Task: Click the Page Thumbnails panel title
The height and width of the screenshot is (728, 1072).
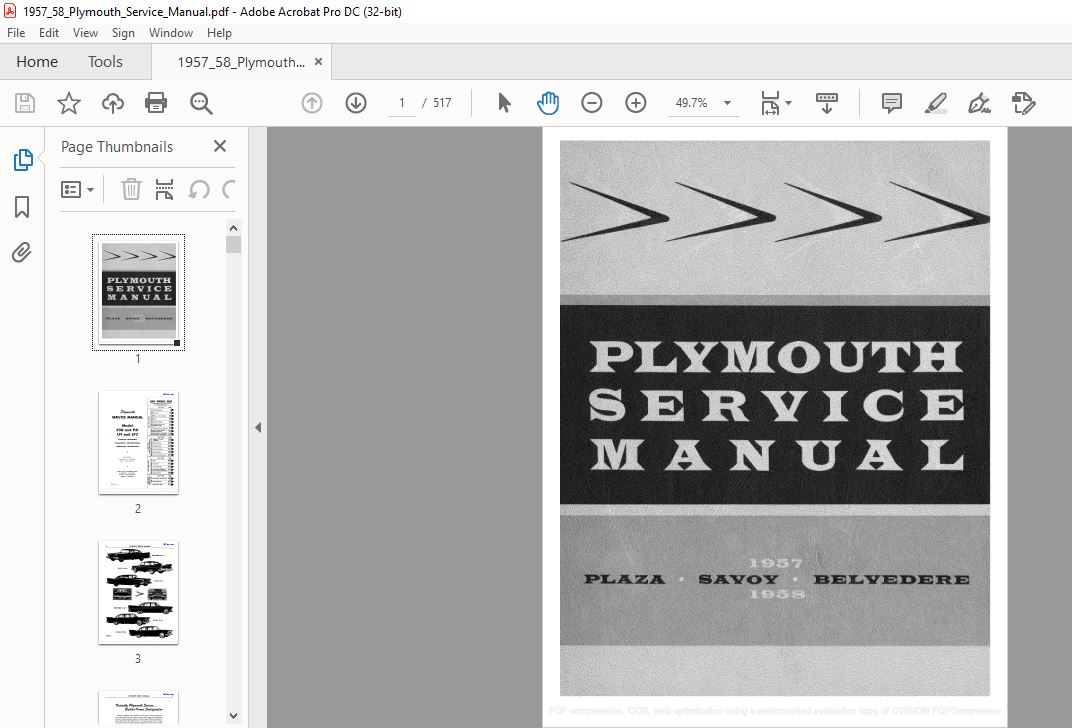Action: click(117, 147)
